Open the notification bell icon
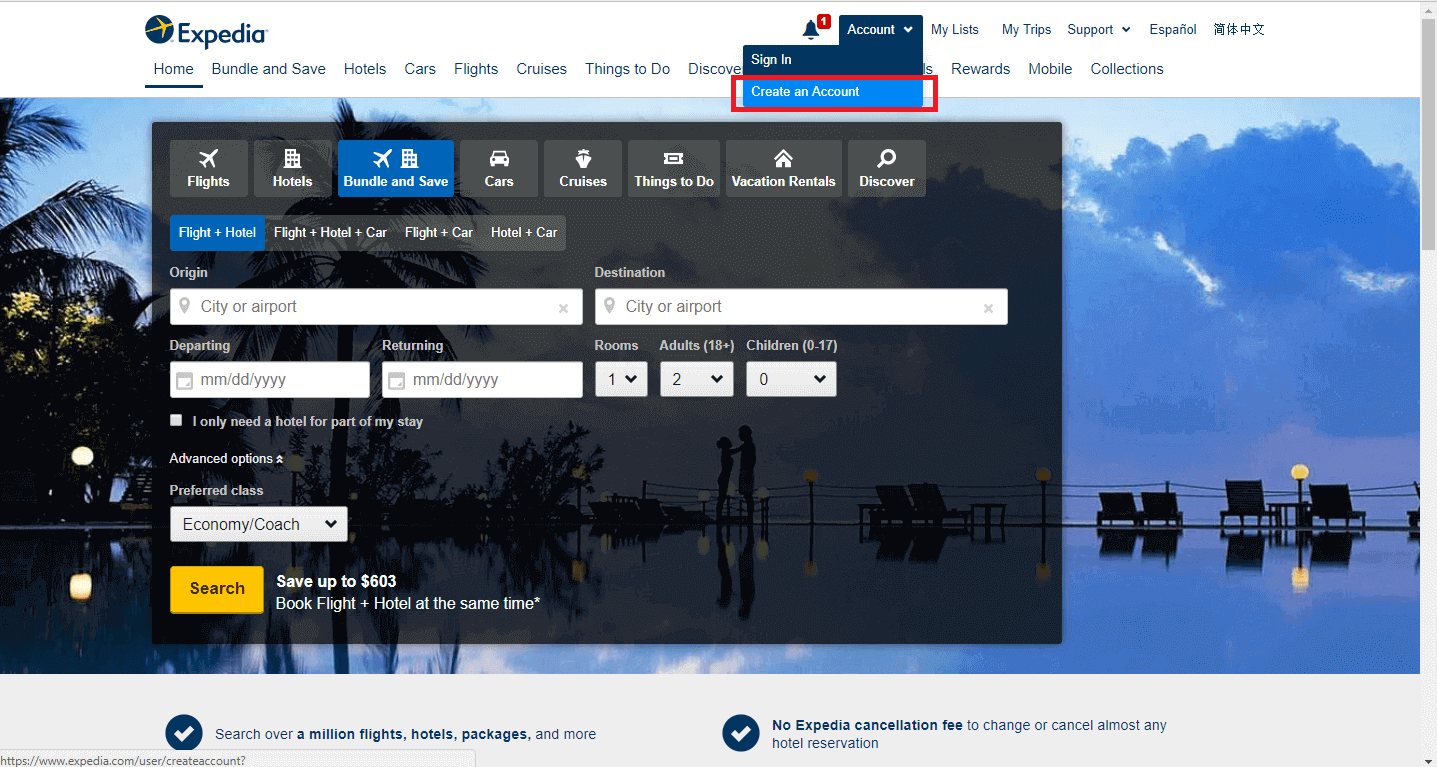Screen dimensions: 1437x767 click(812, 29)
